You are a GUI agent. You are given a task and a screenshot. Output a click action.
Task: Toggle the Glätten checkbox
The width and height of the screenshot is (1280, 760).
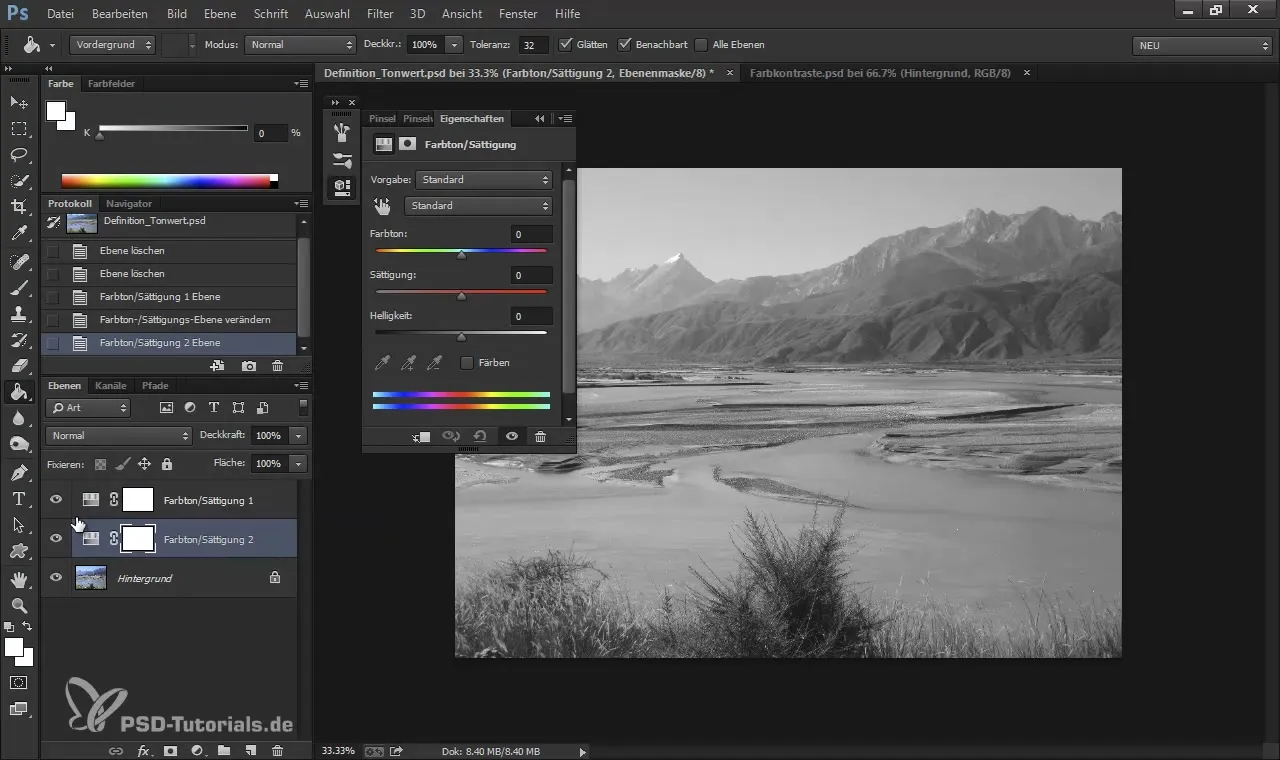coord(566,45)
